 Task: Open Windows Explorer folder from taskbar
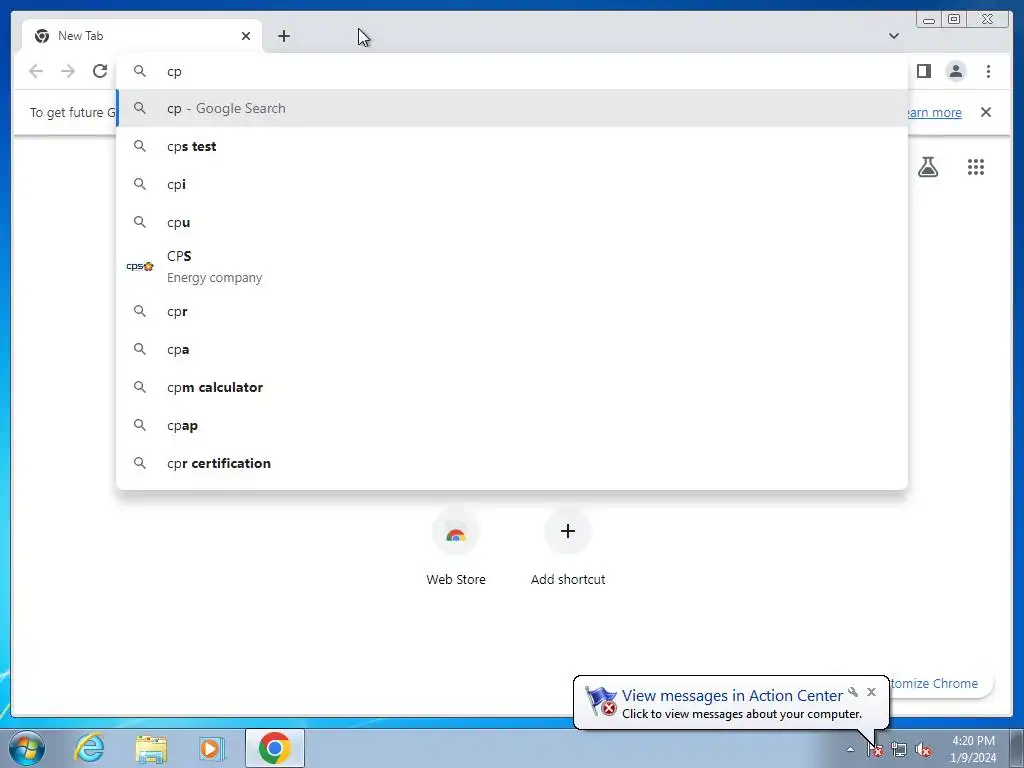151,748
